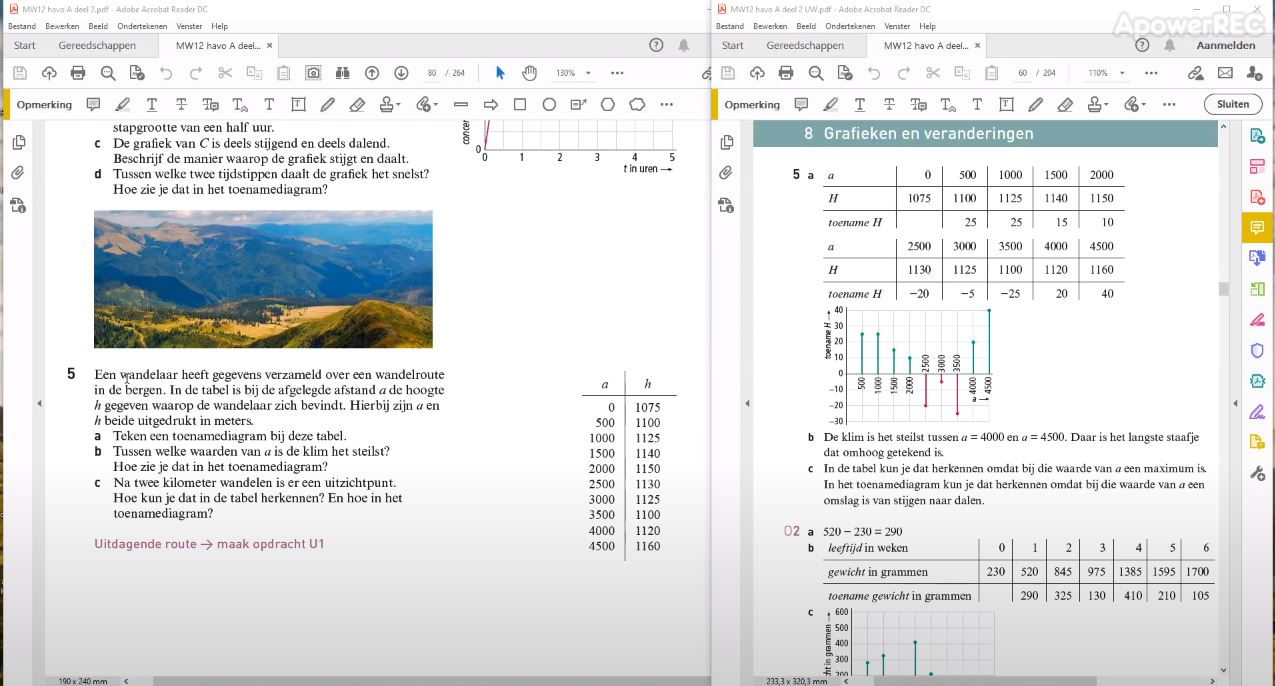Screen dimensions: 1275x686
Task: Open search magnifier in left window toolbar
Action: [x=108, y=73]
